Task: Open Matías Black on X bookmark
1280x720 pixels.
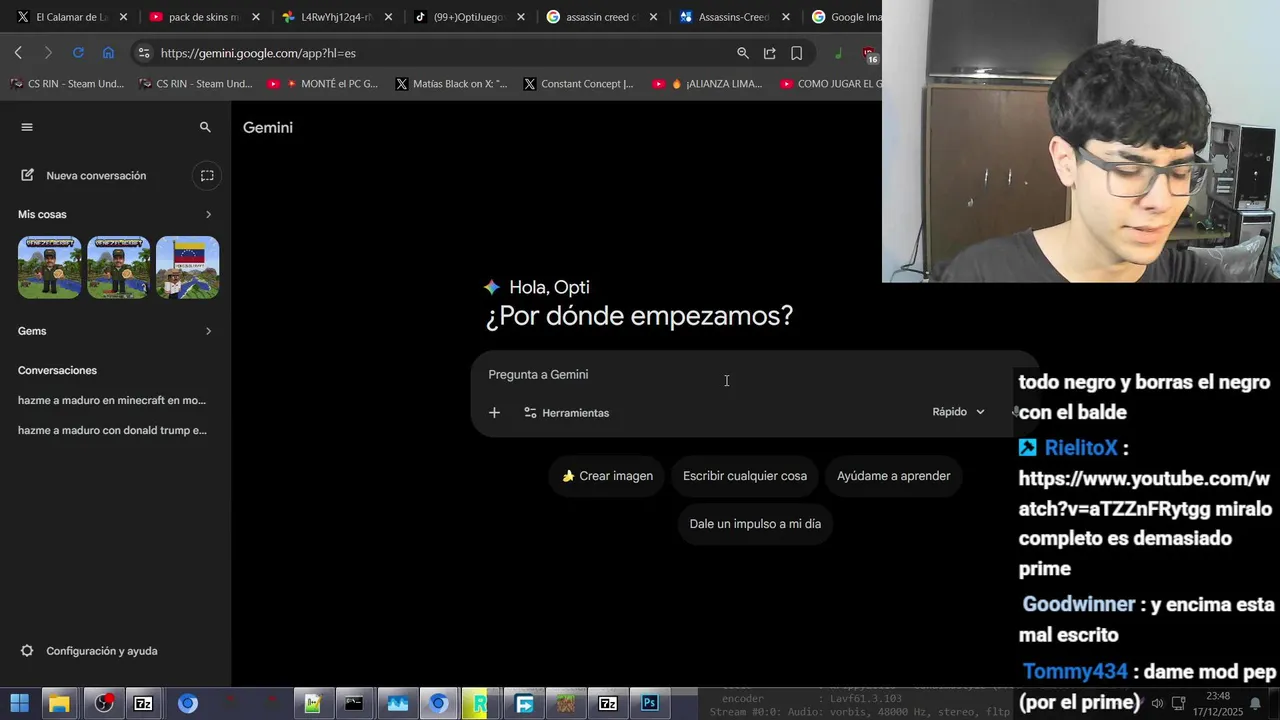Action: pyautogui.click(x=451, y=84)
